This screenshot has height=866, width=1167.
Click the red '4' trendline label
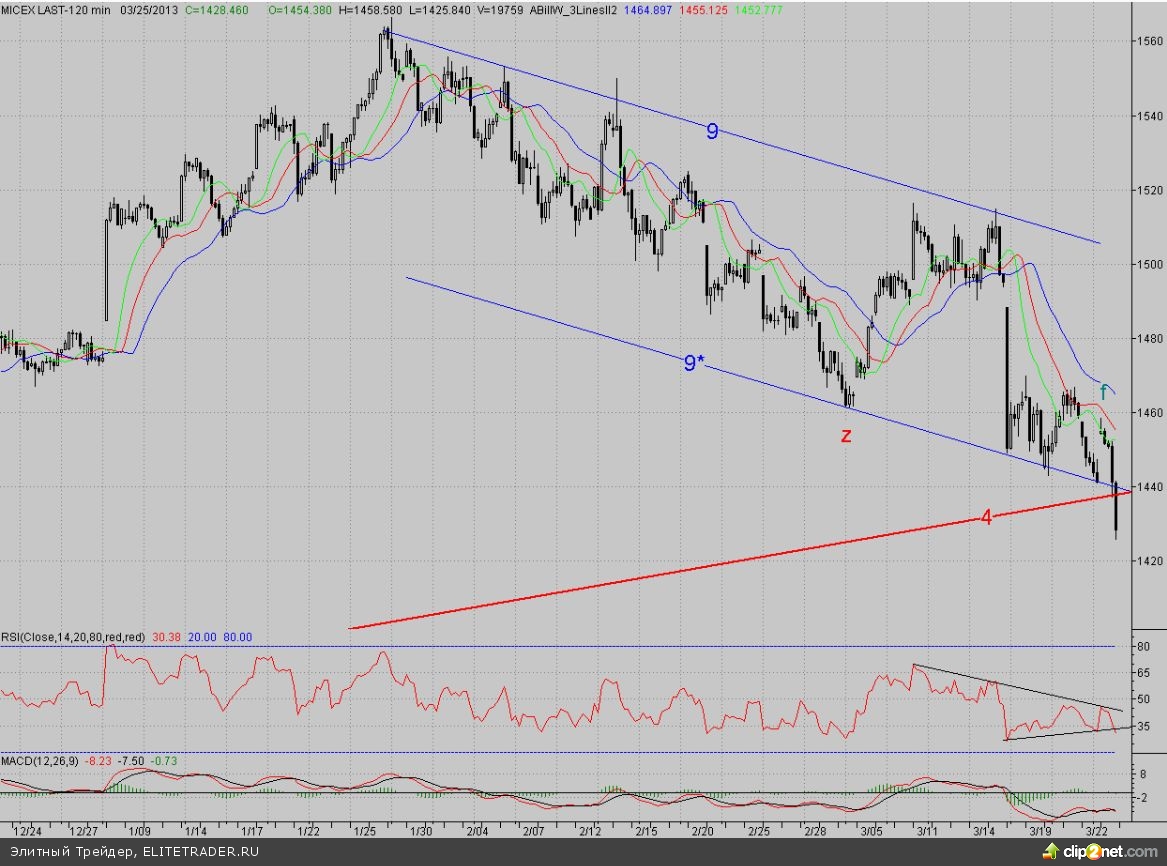[x=986, y=518]
